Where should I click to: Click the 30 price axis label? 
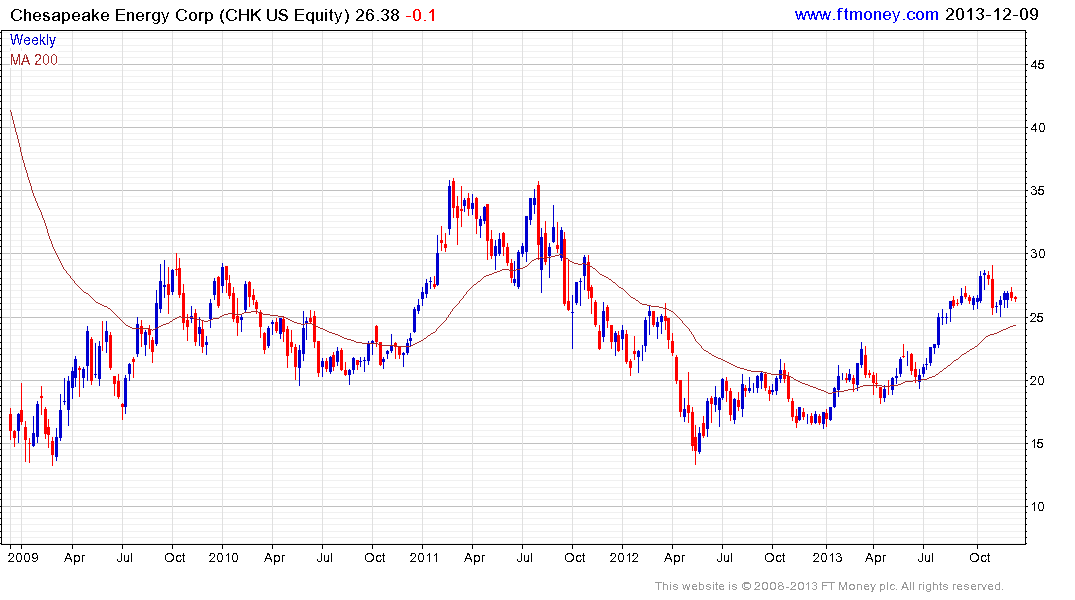click(1037, 254)
